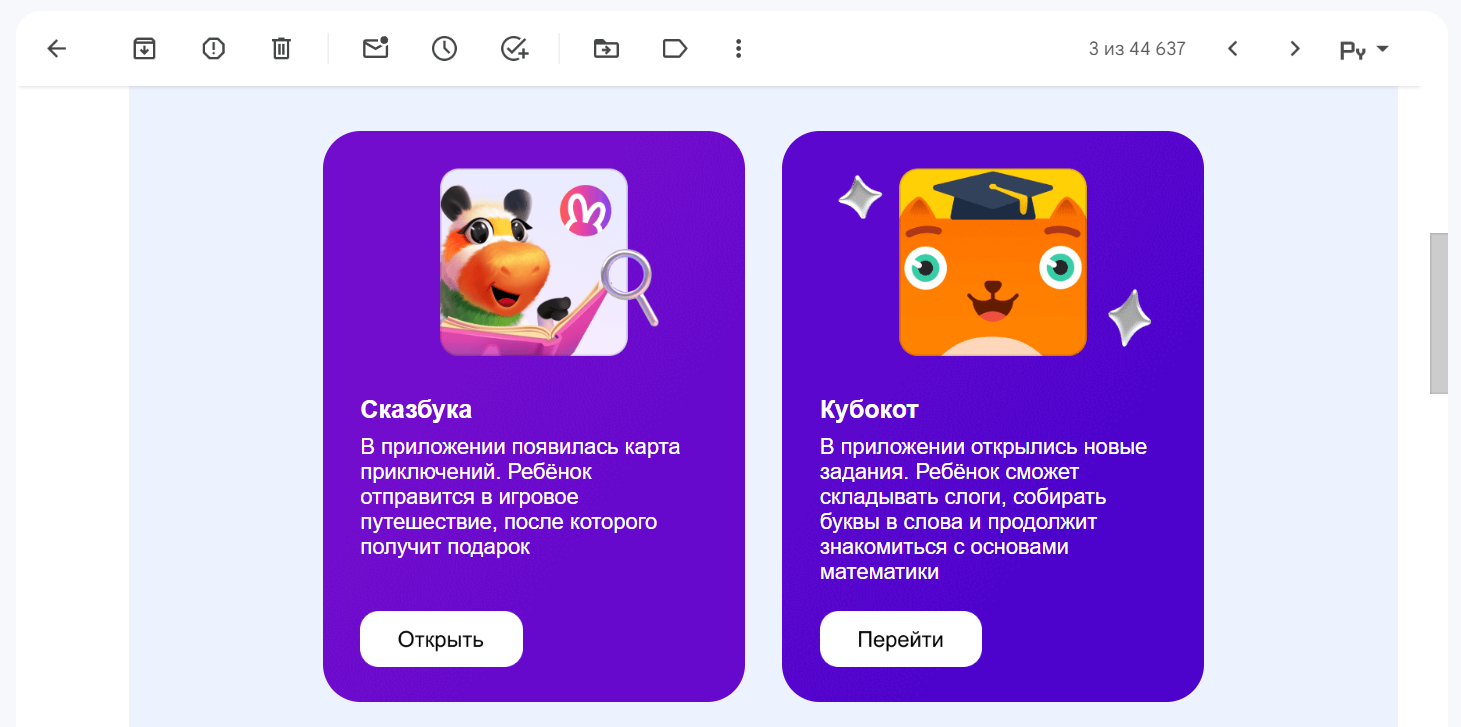Click the Сказбука heading text

click(416, 410)
